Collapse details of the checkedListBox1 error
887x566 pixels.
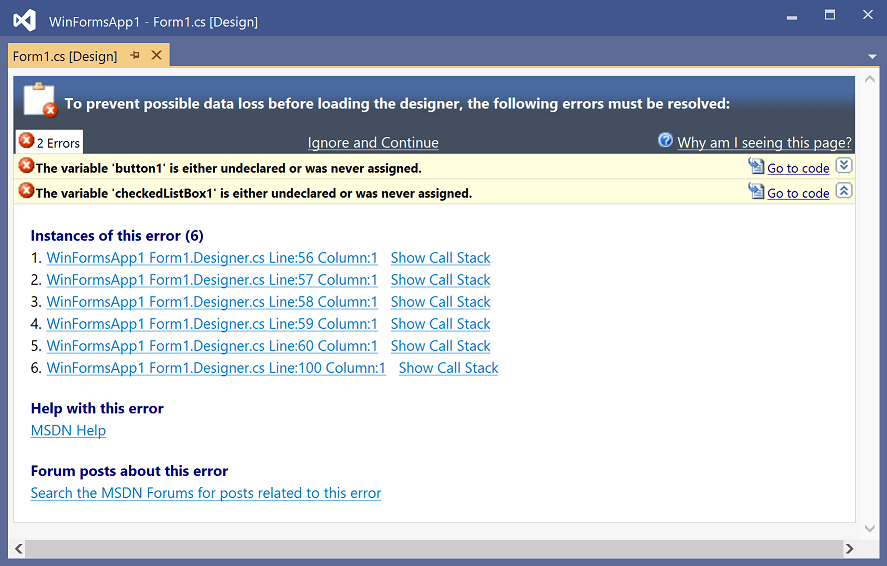tap(843, 191)
